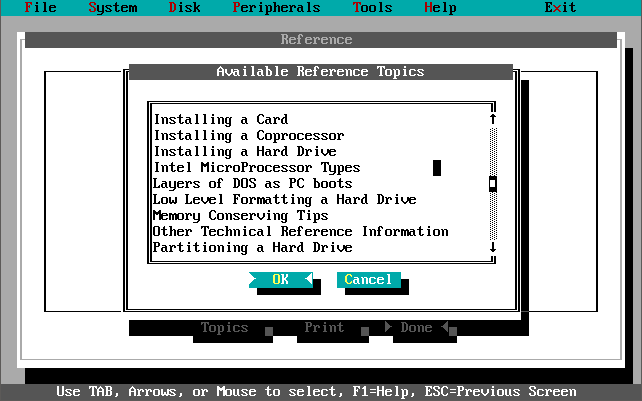Open the File menu

[40, 7]
